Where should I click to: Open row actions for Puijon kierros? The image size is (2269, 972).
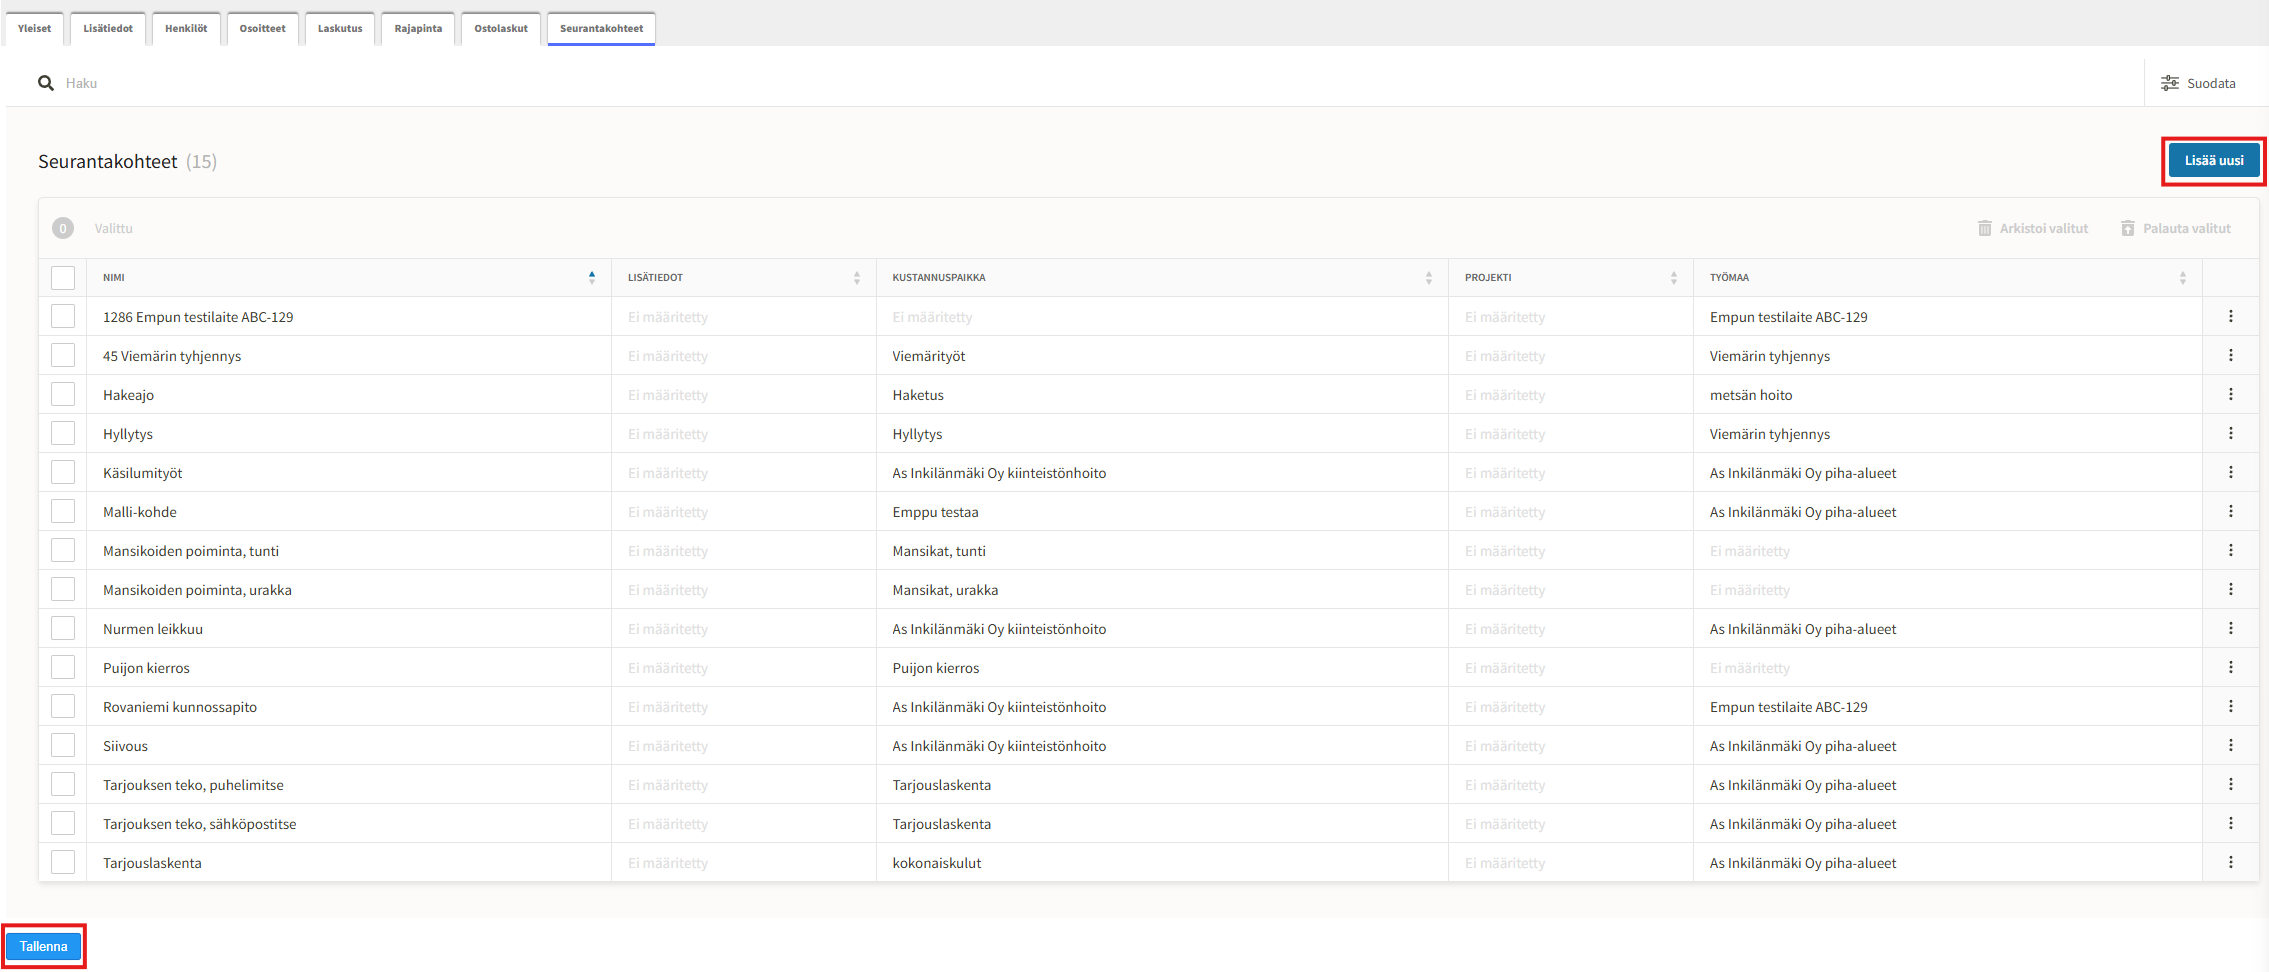point(2230,668)
